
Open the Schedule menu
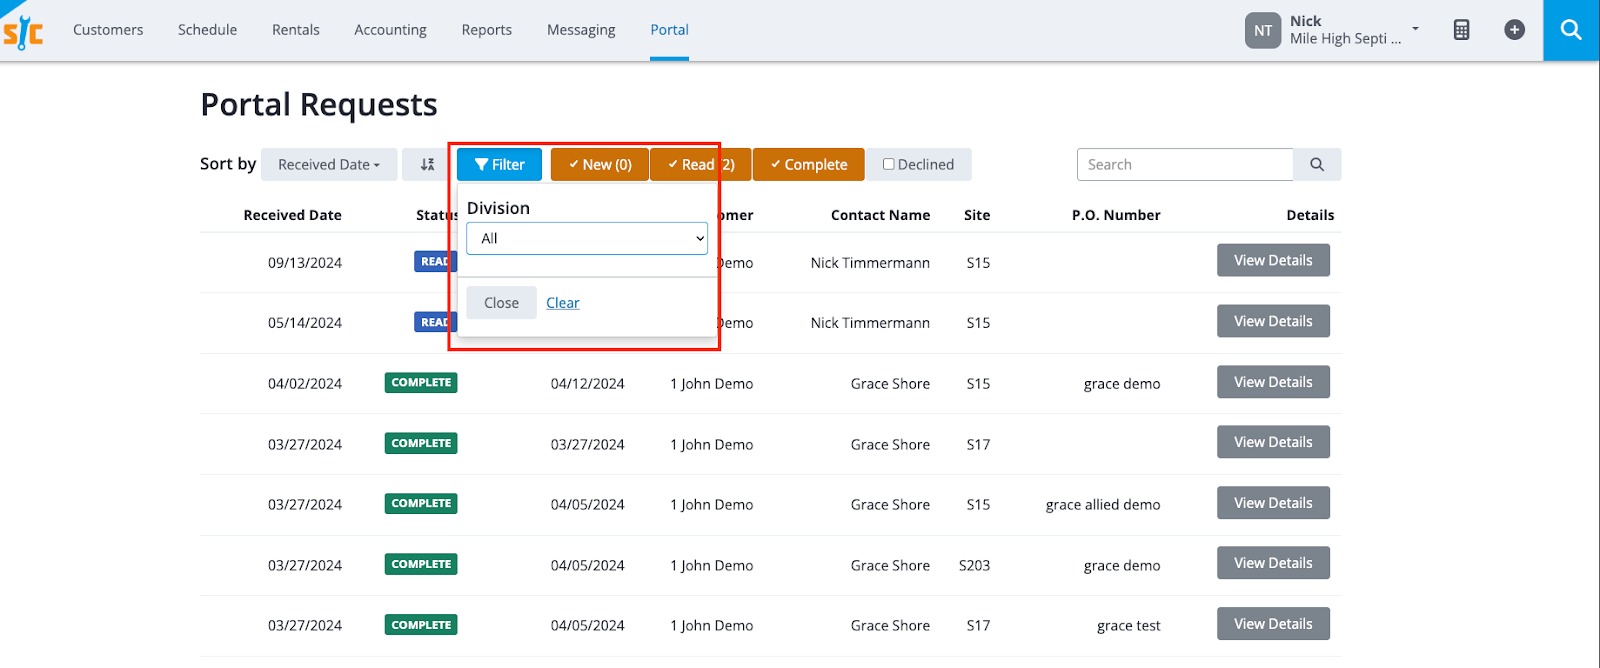tap(208, 30)
